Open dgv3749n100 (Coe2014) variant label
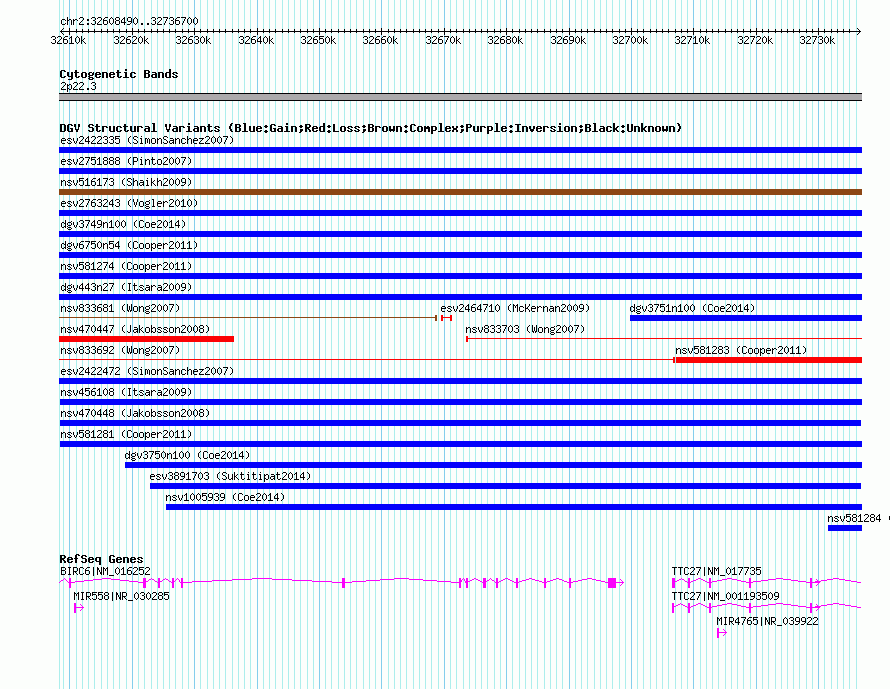 click(x=123, y=224)
